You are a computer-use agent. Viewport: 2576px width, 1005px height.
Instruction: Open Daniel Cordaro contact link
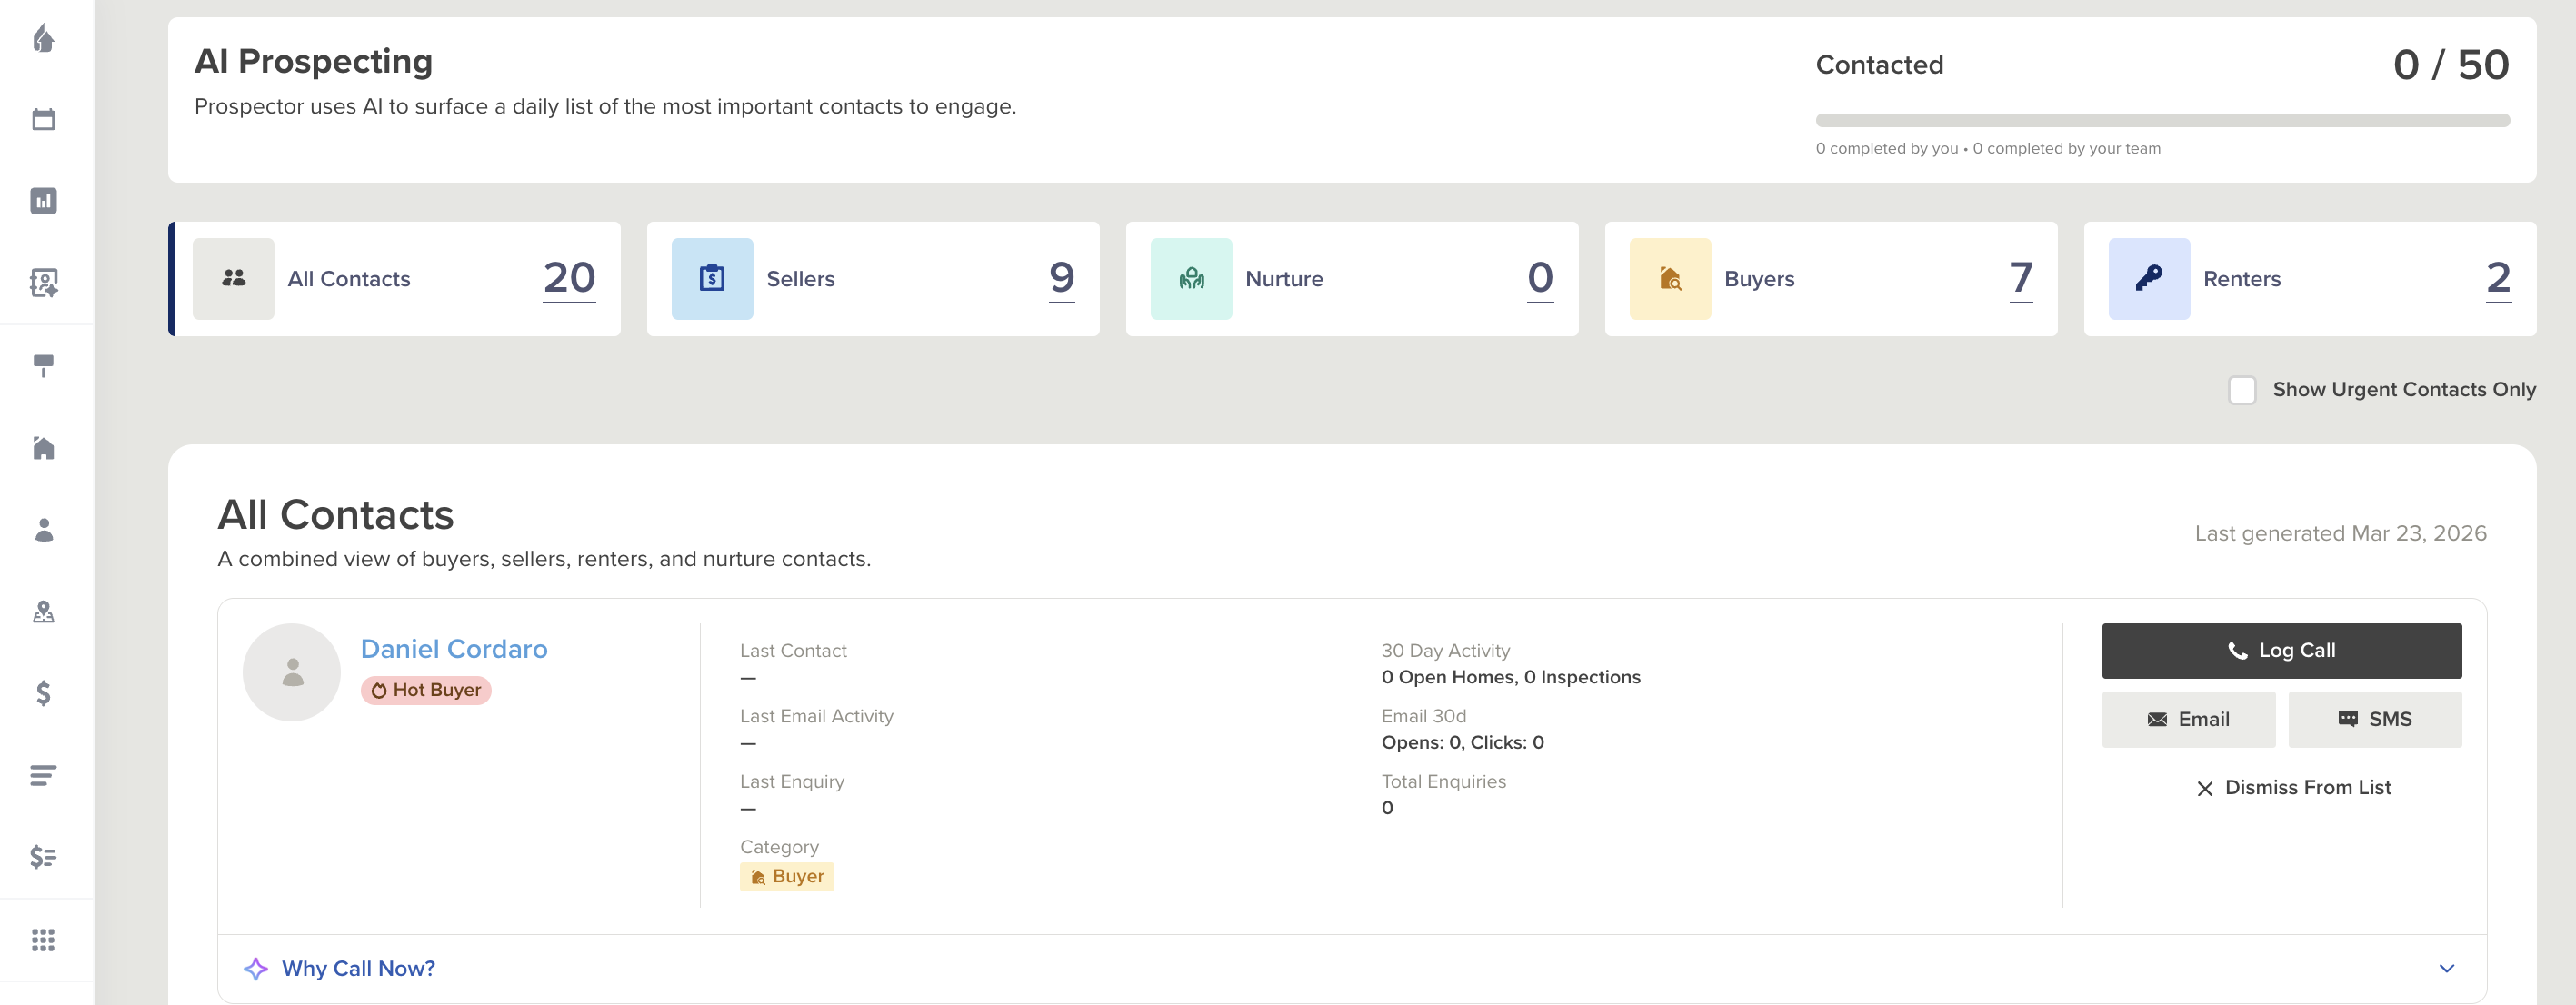454,648
